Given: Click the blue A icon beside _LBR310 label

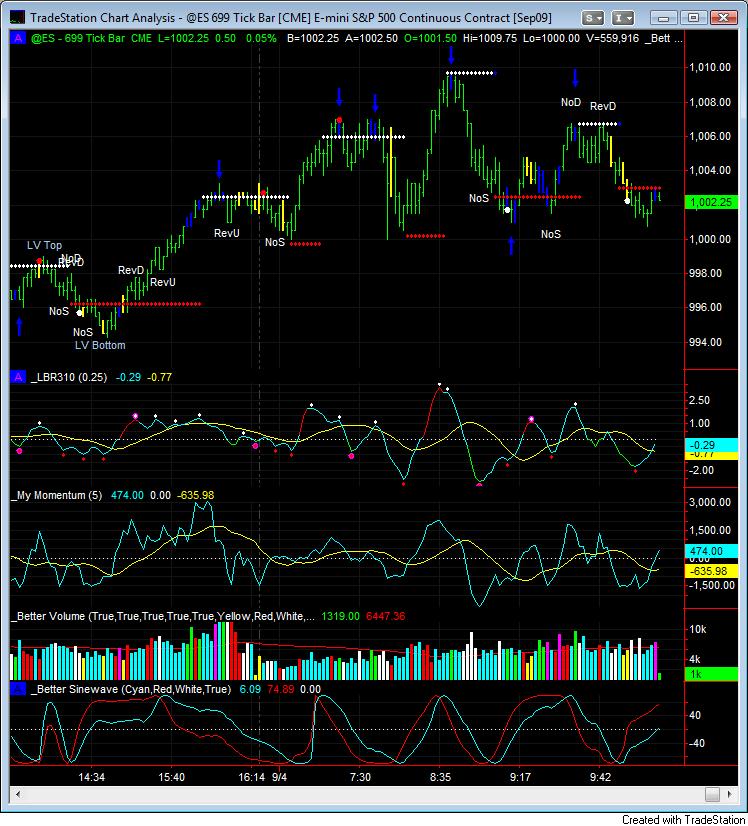Looking at the screenshot, I should pyautogui.click(x=18, y=377).
